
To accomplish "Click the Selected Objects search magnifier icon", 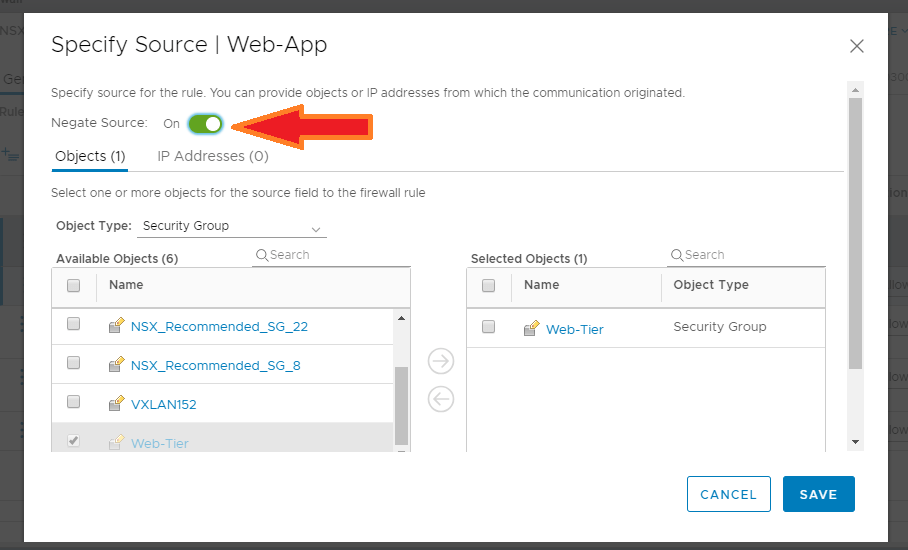I will coord(677,255).
